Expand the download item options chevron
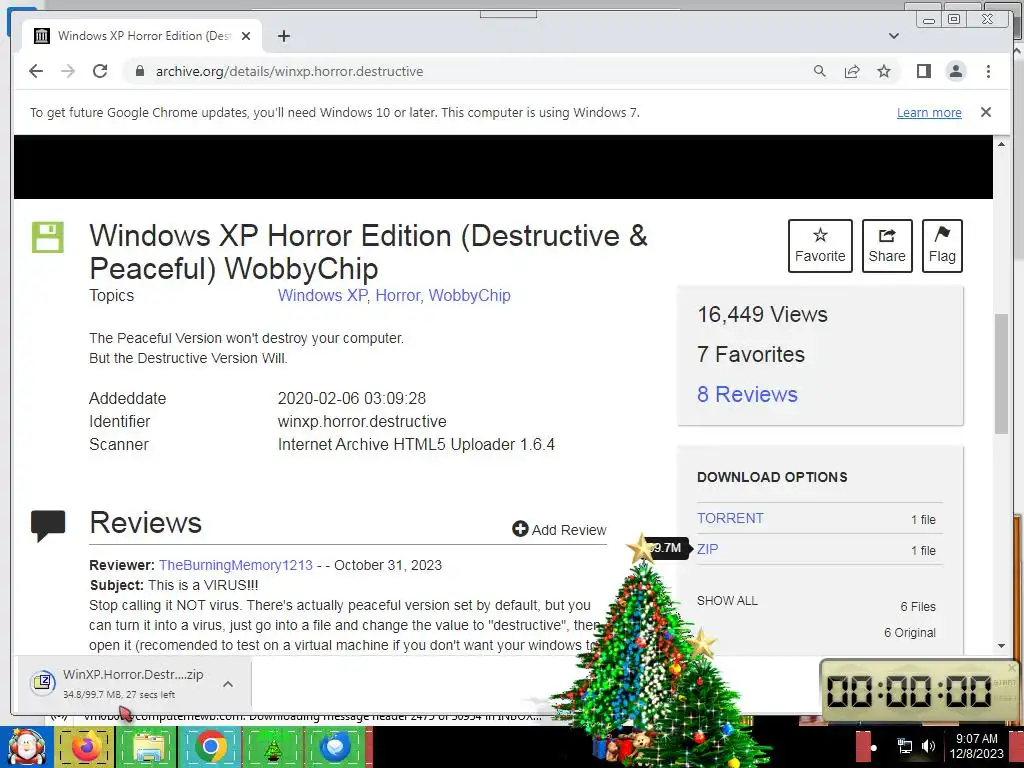This screenshot has width=1024, height=768. click(x=228, y=684)
